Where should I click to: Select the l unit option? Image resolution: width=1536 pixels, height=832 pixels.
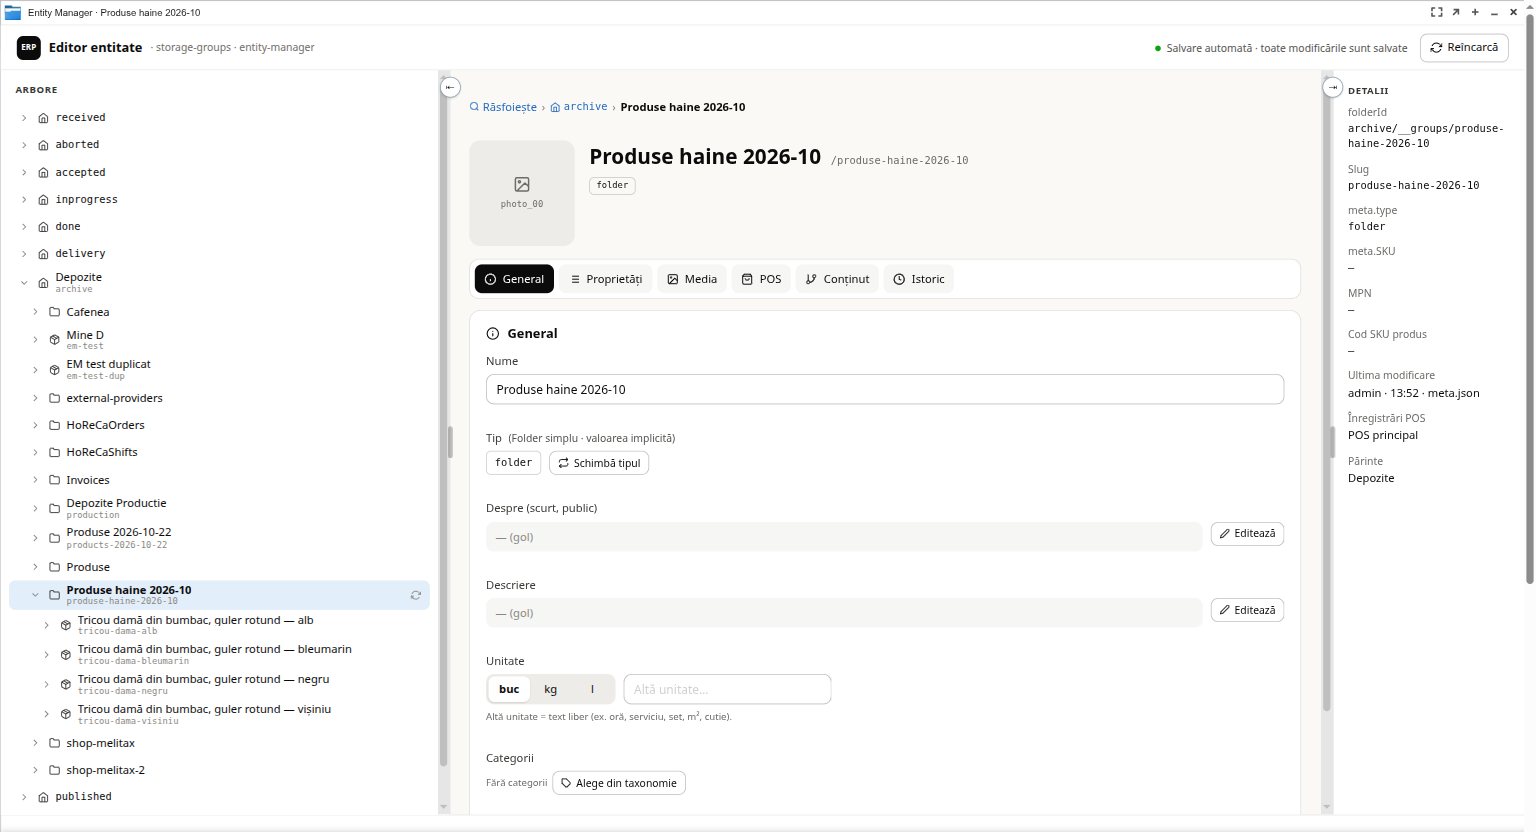coord(592,689)
